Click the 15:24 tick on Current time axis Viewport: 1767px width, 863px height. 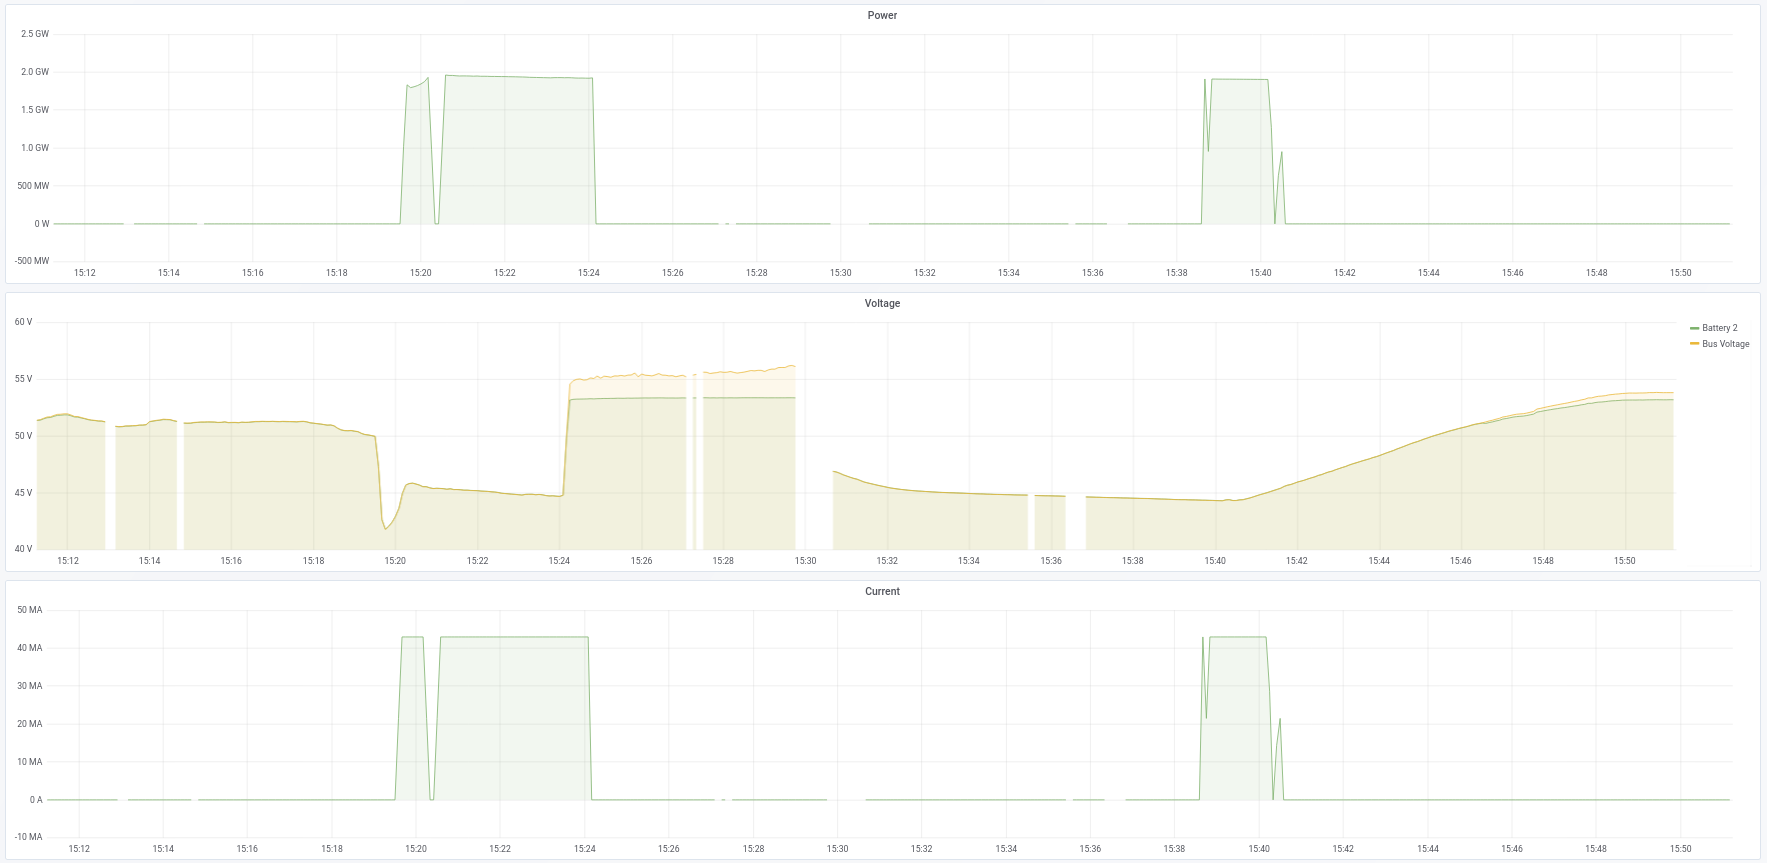pos(585,849)
